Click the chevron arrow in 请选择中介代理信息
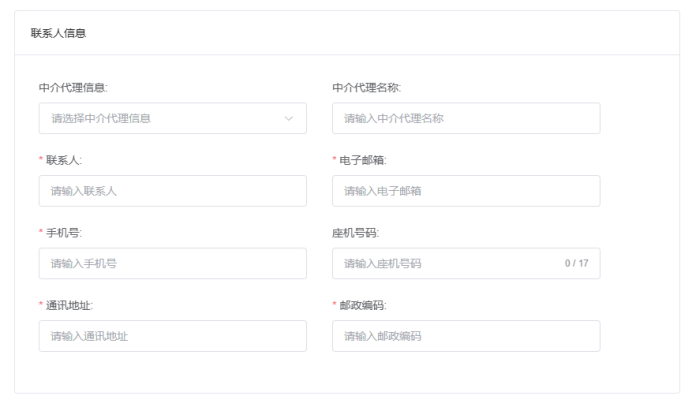 [289, 118]
